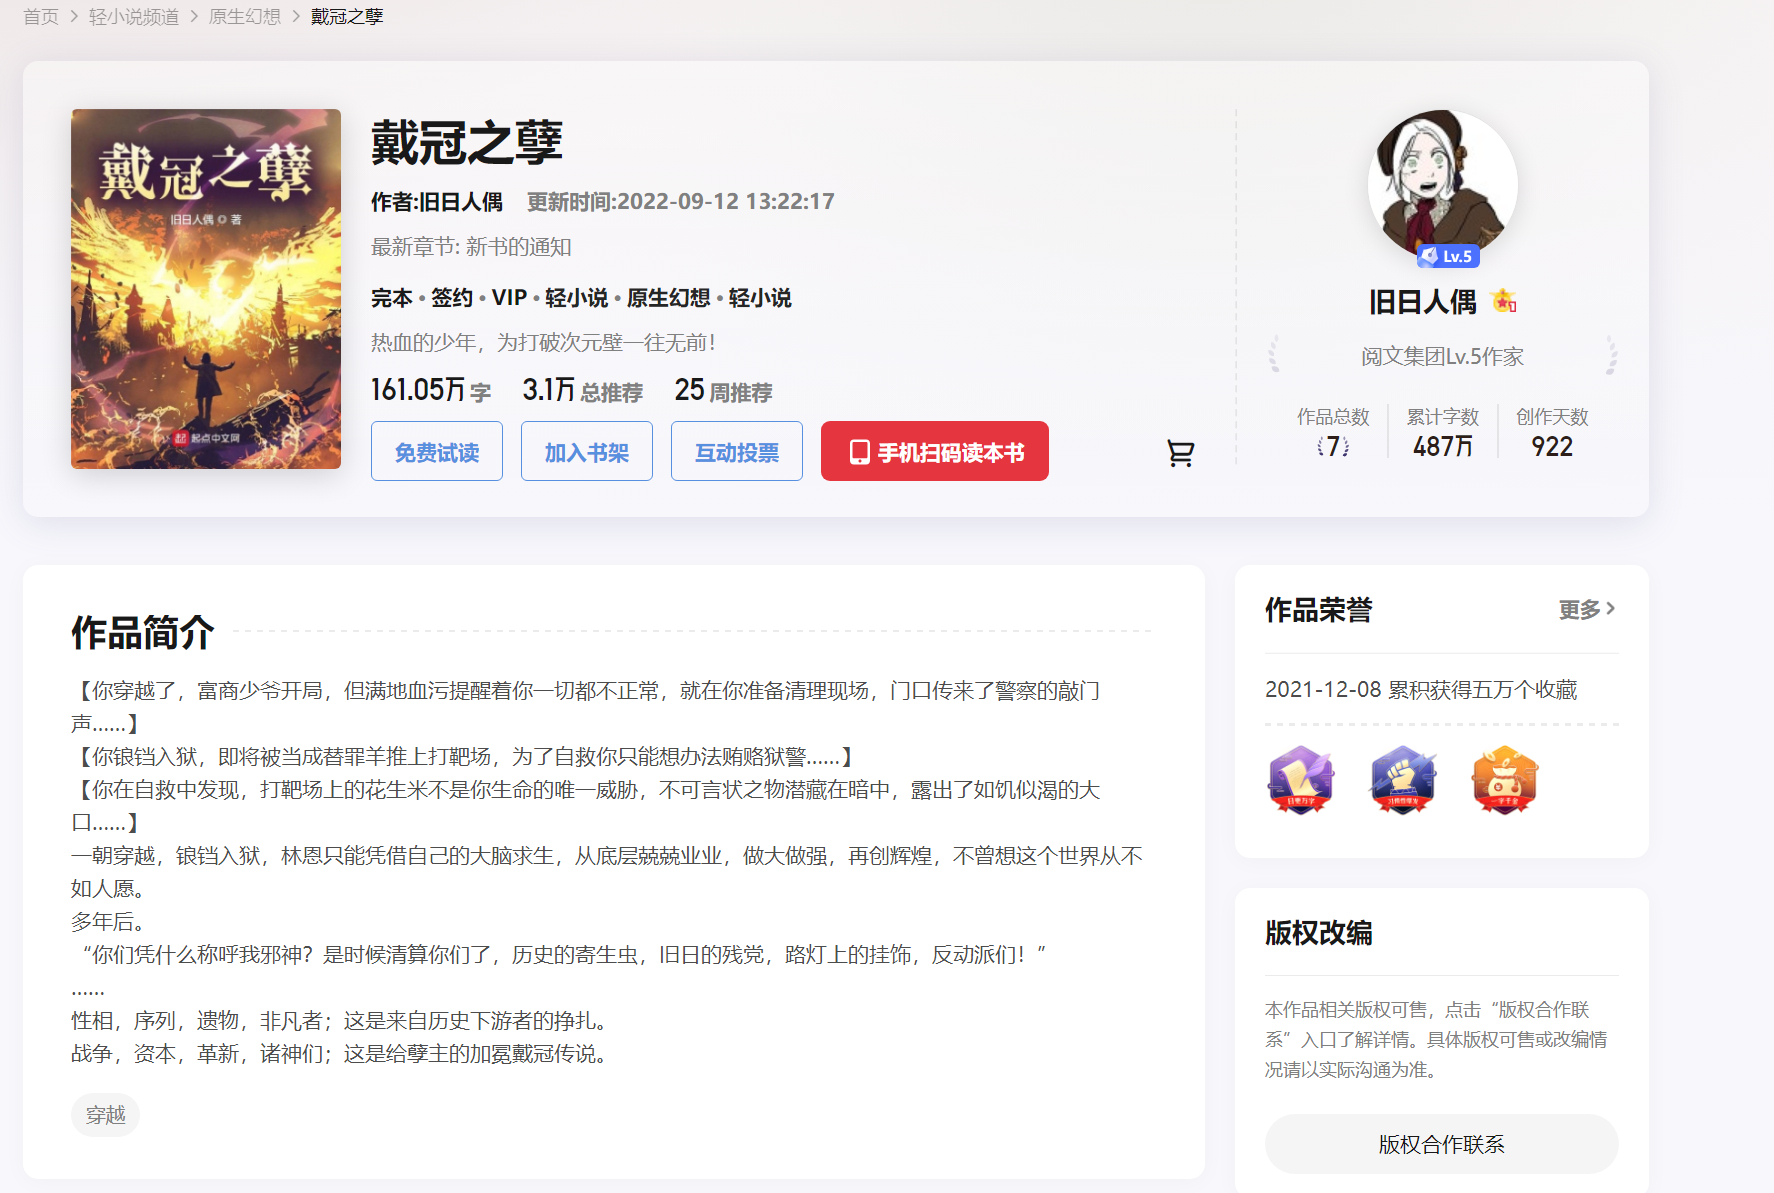
Task: Click the 版权改编 heading
Action: click(1319, 933)
